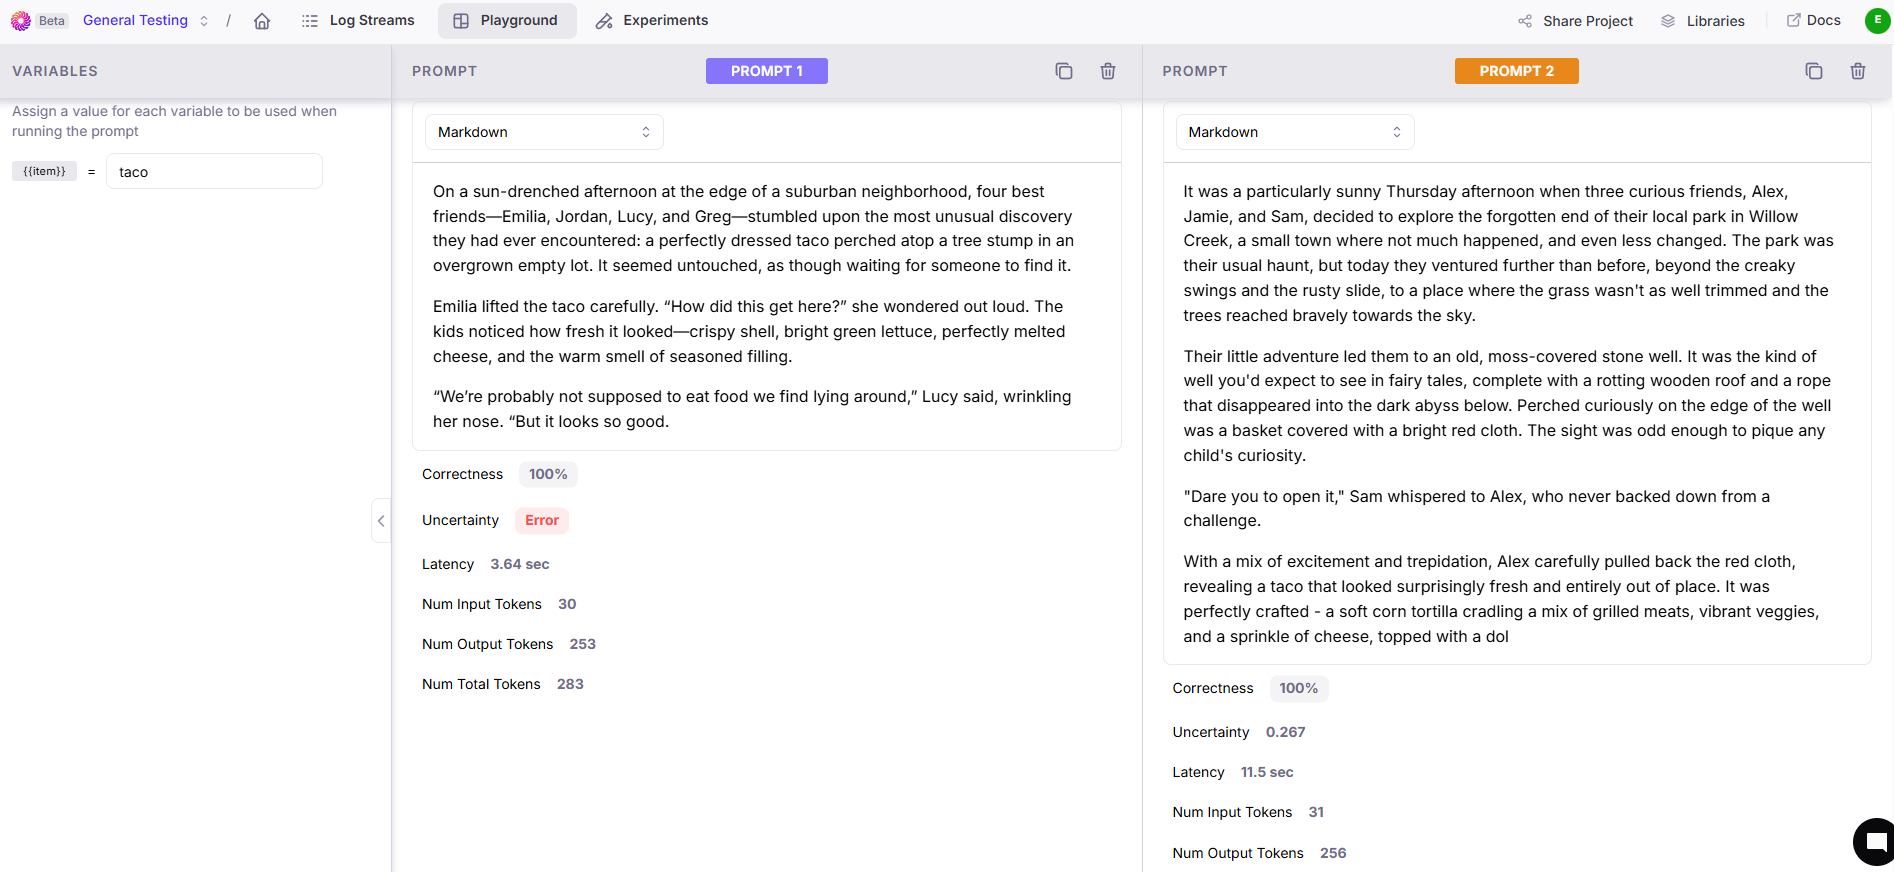
Task: Open the Docs external link
Action: coord(1814,20)
